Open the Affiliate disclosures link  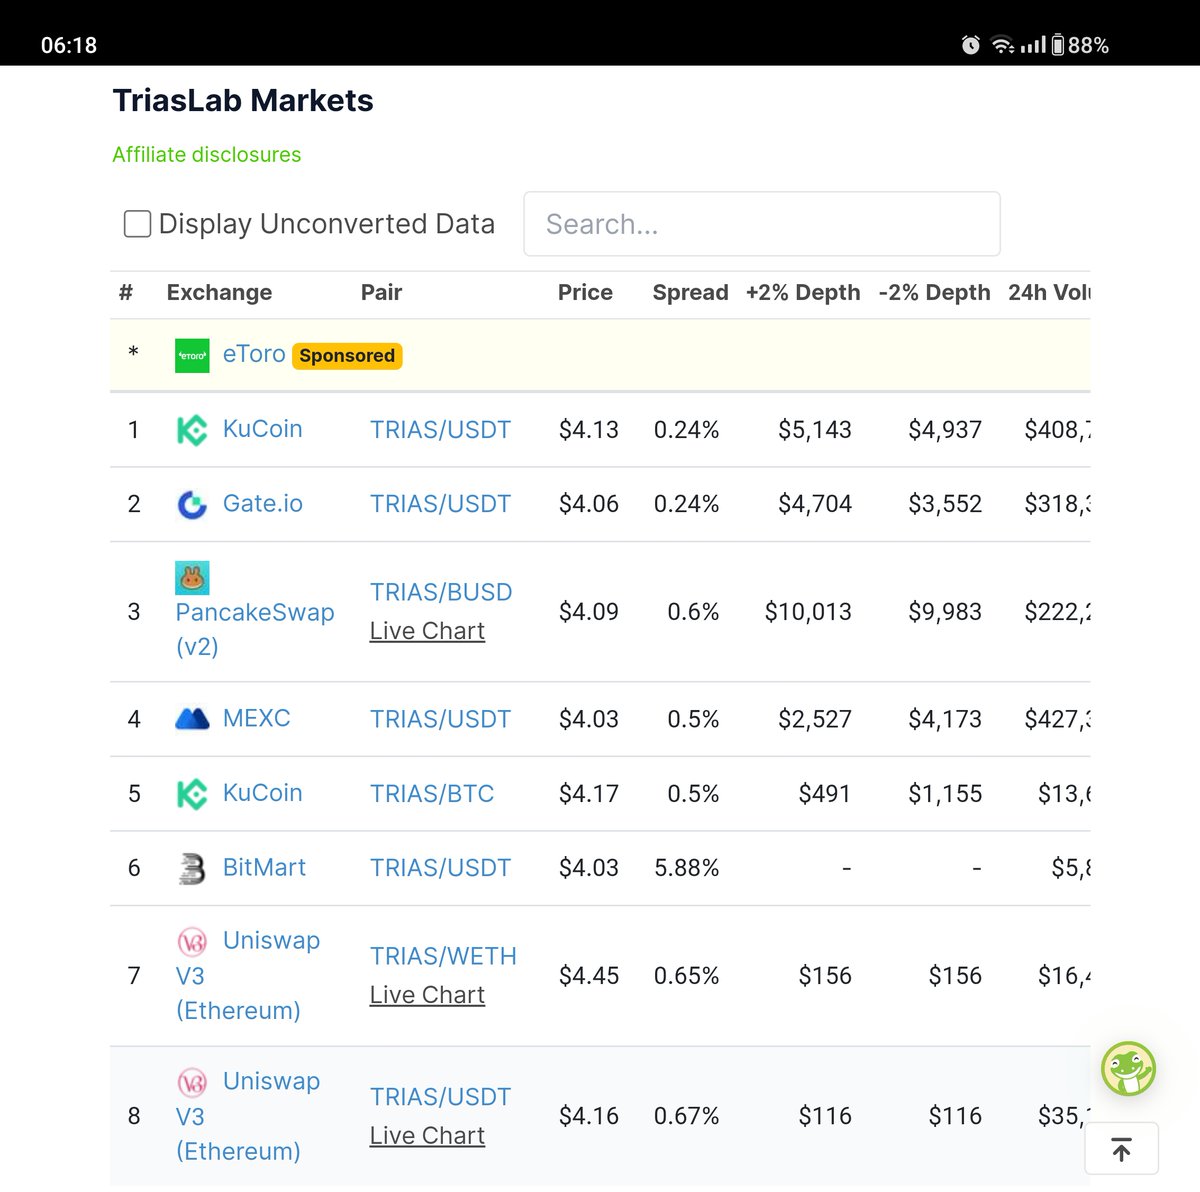(206, 155)
